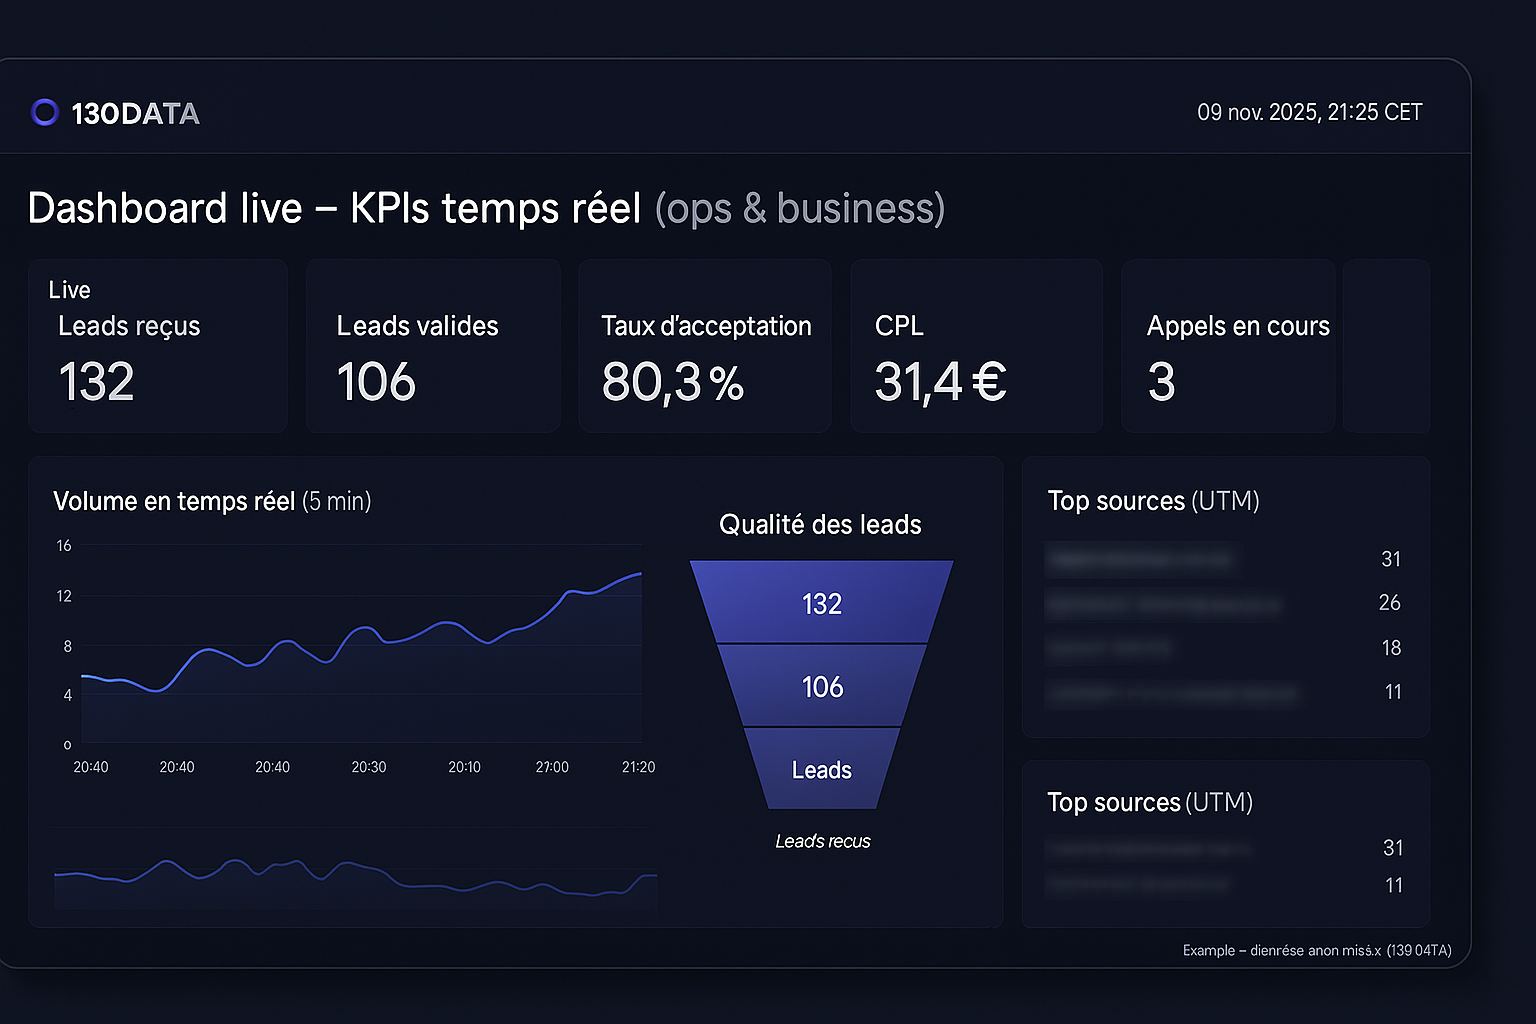Click the bottom funnel segment labeled Leads
1536x1024 pixels.
821,769
